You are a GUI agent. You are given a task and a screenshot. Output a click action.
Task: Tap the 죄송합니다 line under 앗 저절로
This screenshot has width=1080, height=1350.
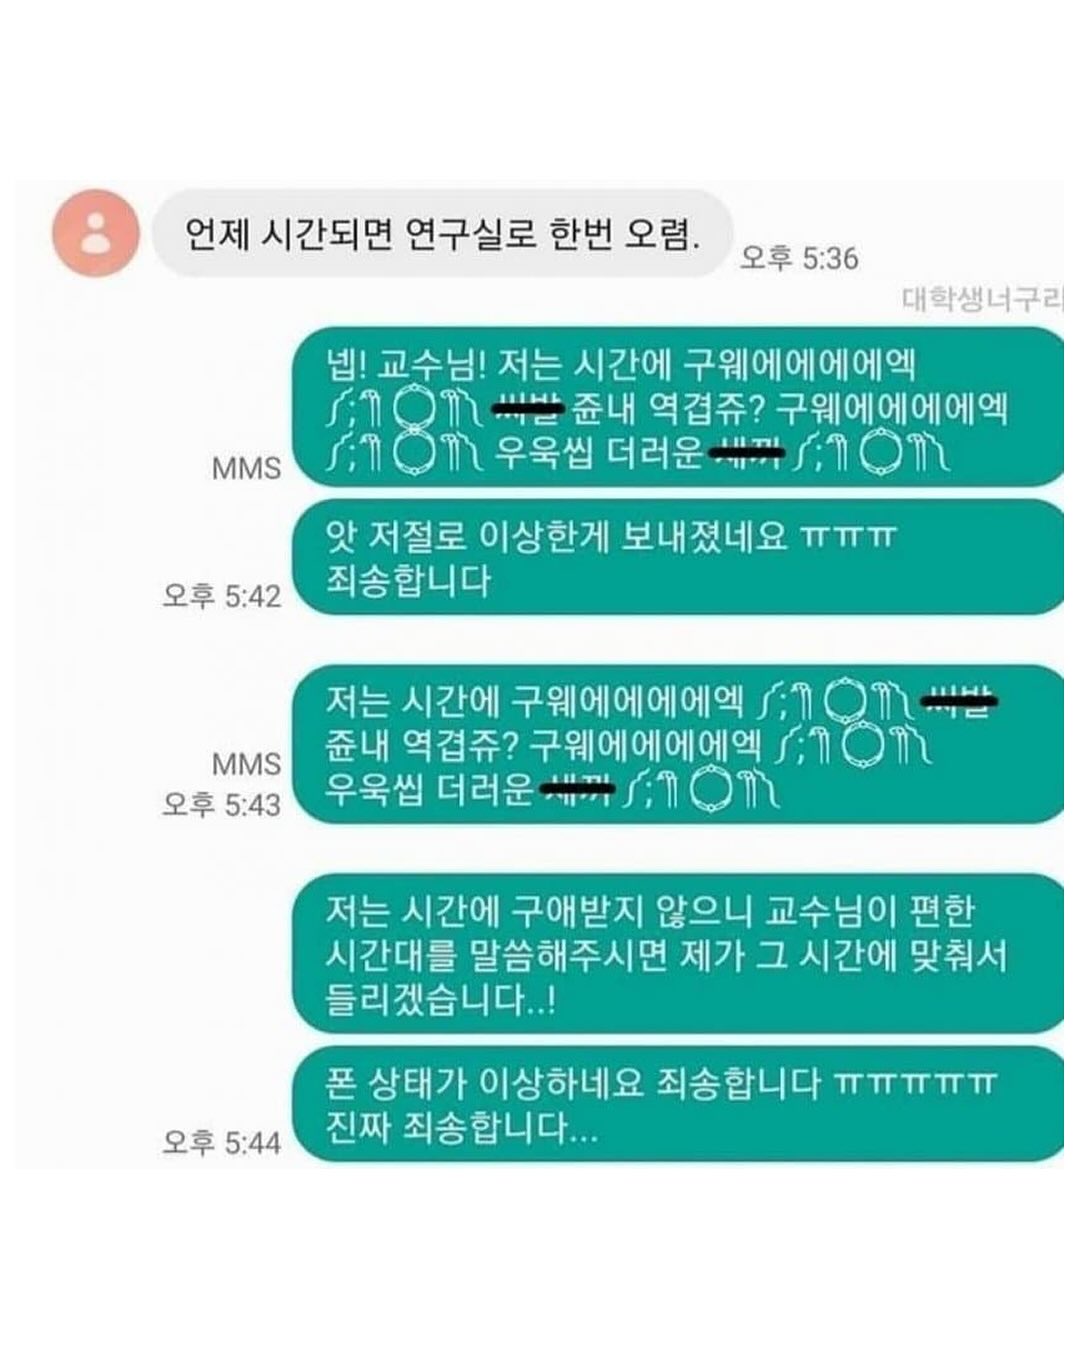409,581
